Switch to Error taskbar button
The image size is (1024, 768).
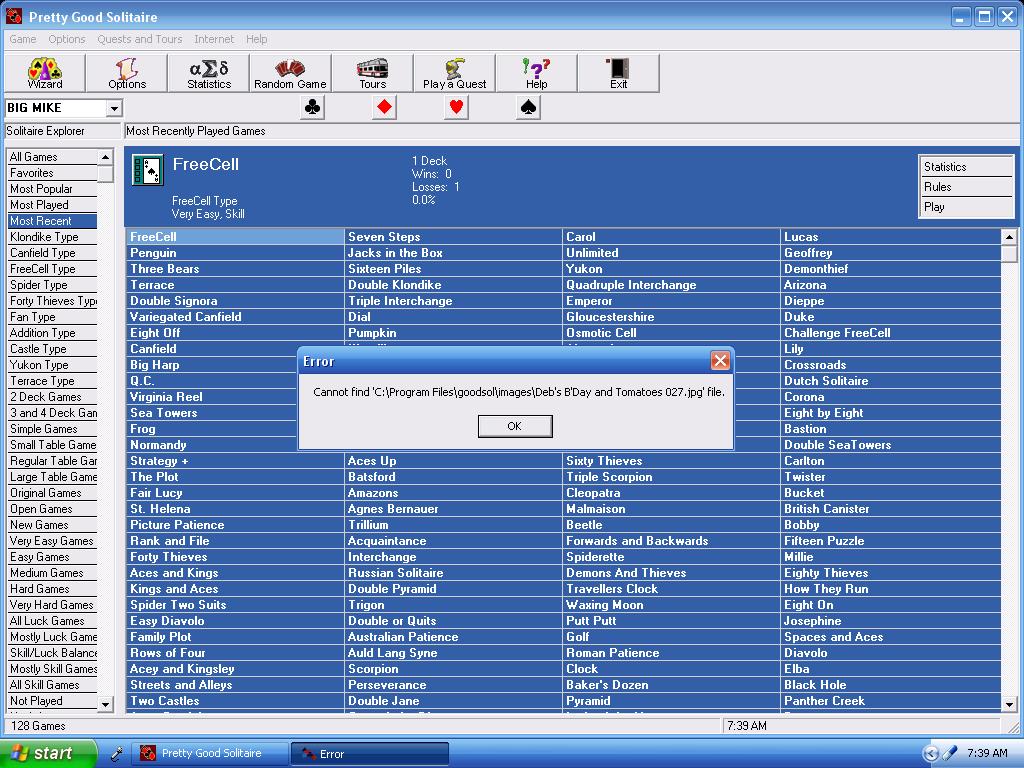click(x=370, y=754)
